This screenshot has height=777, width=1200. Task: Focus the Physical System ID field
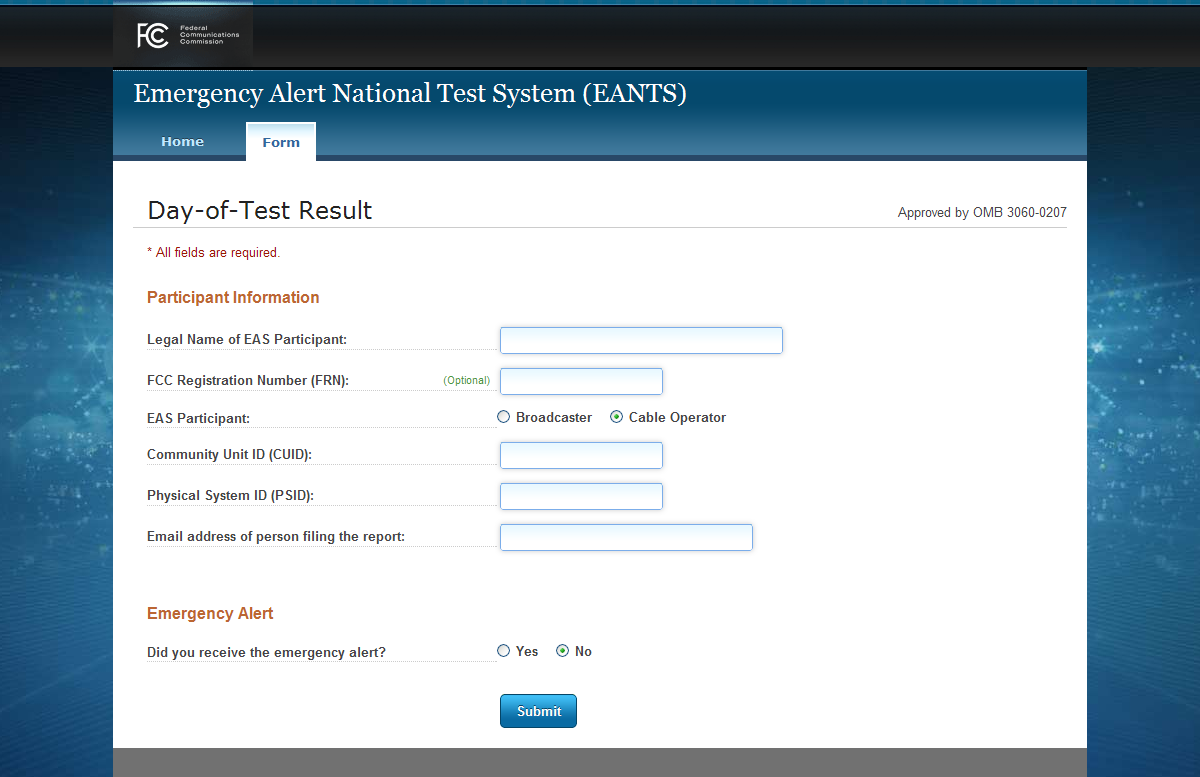point(581,496)
